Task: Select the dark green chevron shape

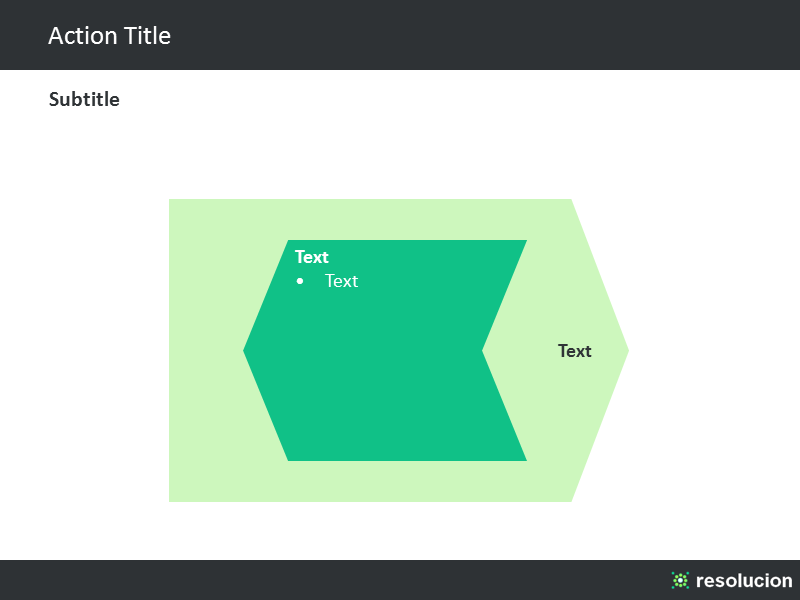Action: pyautogui.click(x=385, y=351)
